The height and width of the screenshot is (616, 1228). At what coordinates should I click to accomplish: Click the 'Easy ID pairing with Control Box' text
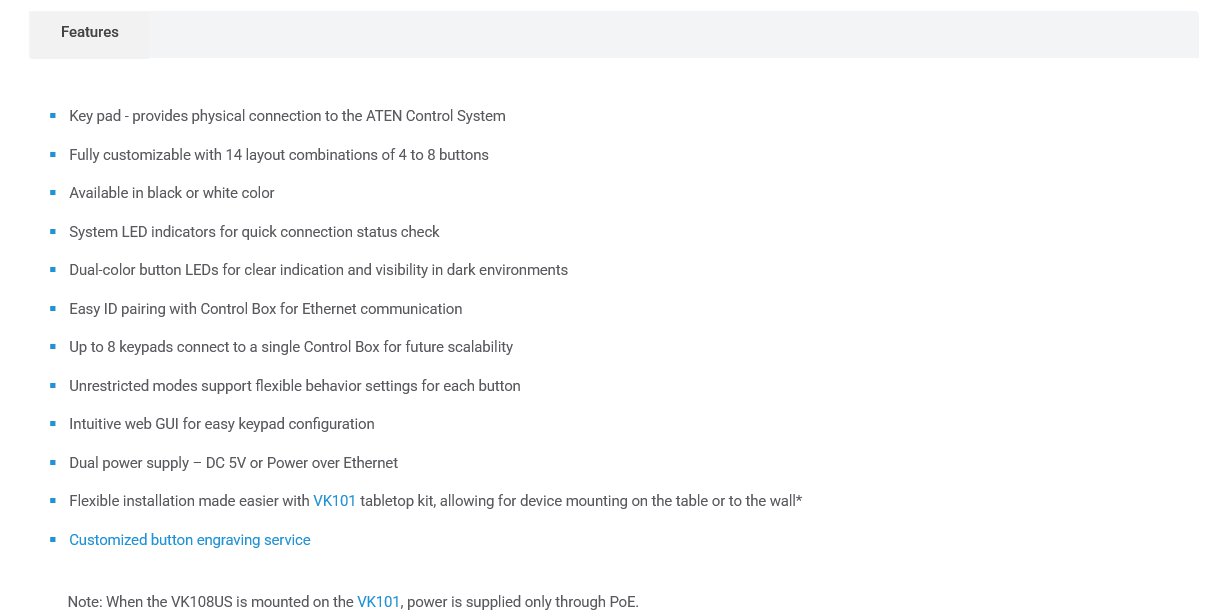pos(265,309)
